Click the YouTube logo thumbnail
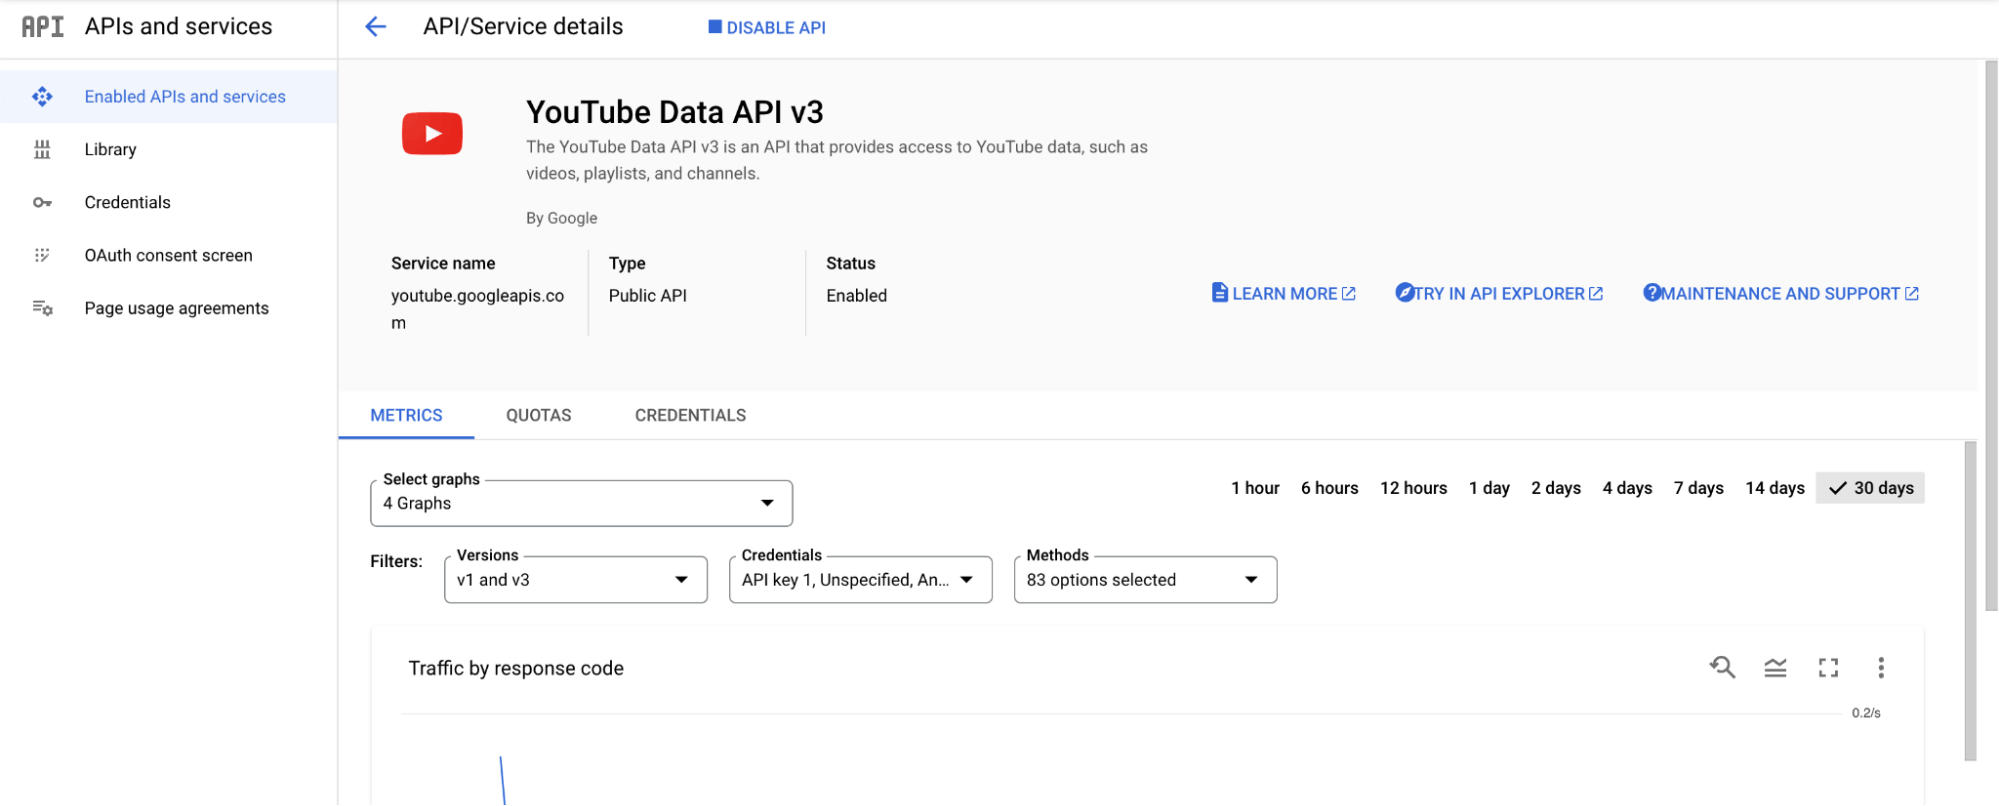This screenshot has width=1999, height=806. [x=432, y=133]
